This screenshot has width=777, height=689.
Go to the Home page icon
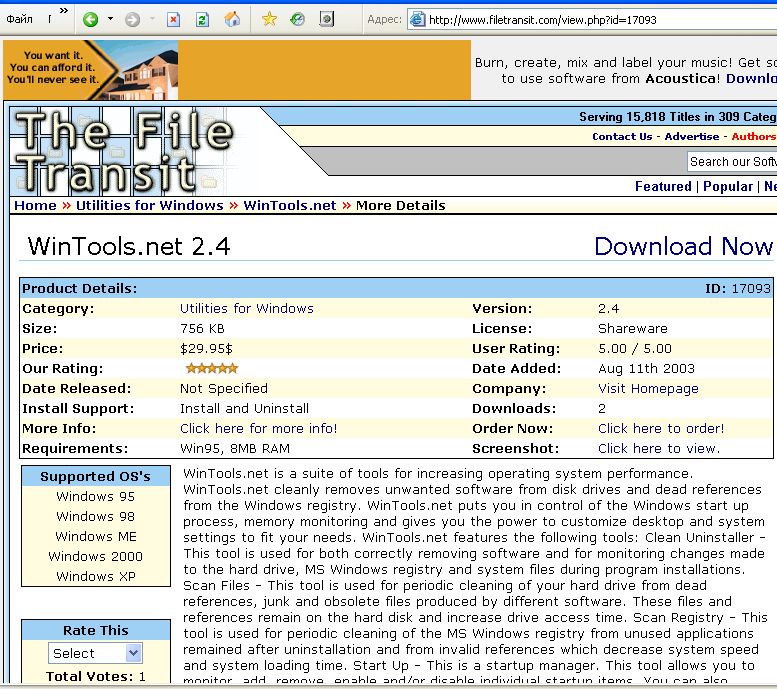coord(232,19)
